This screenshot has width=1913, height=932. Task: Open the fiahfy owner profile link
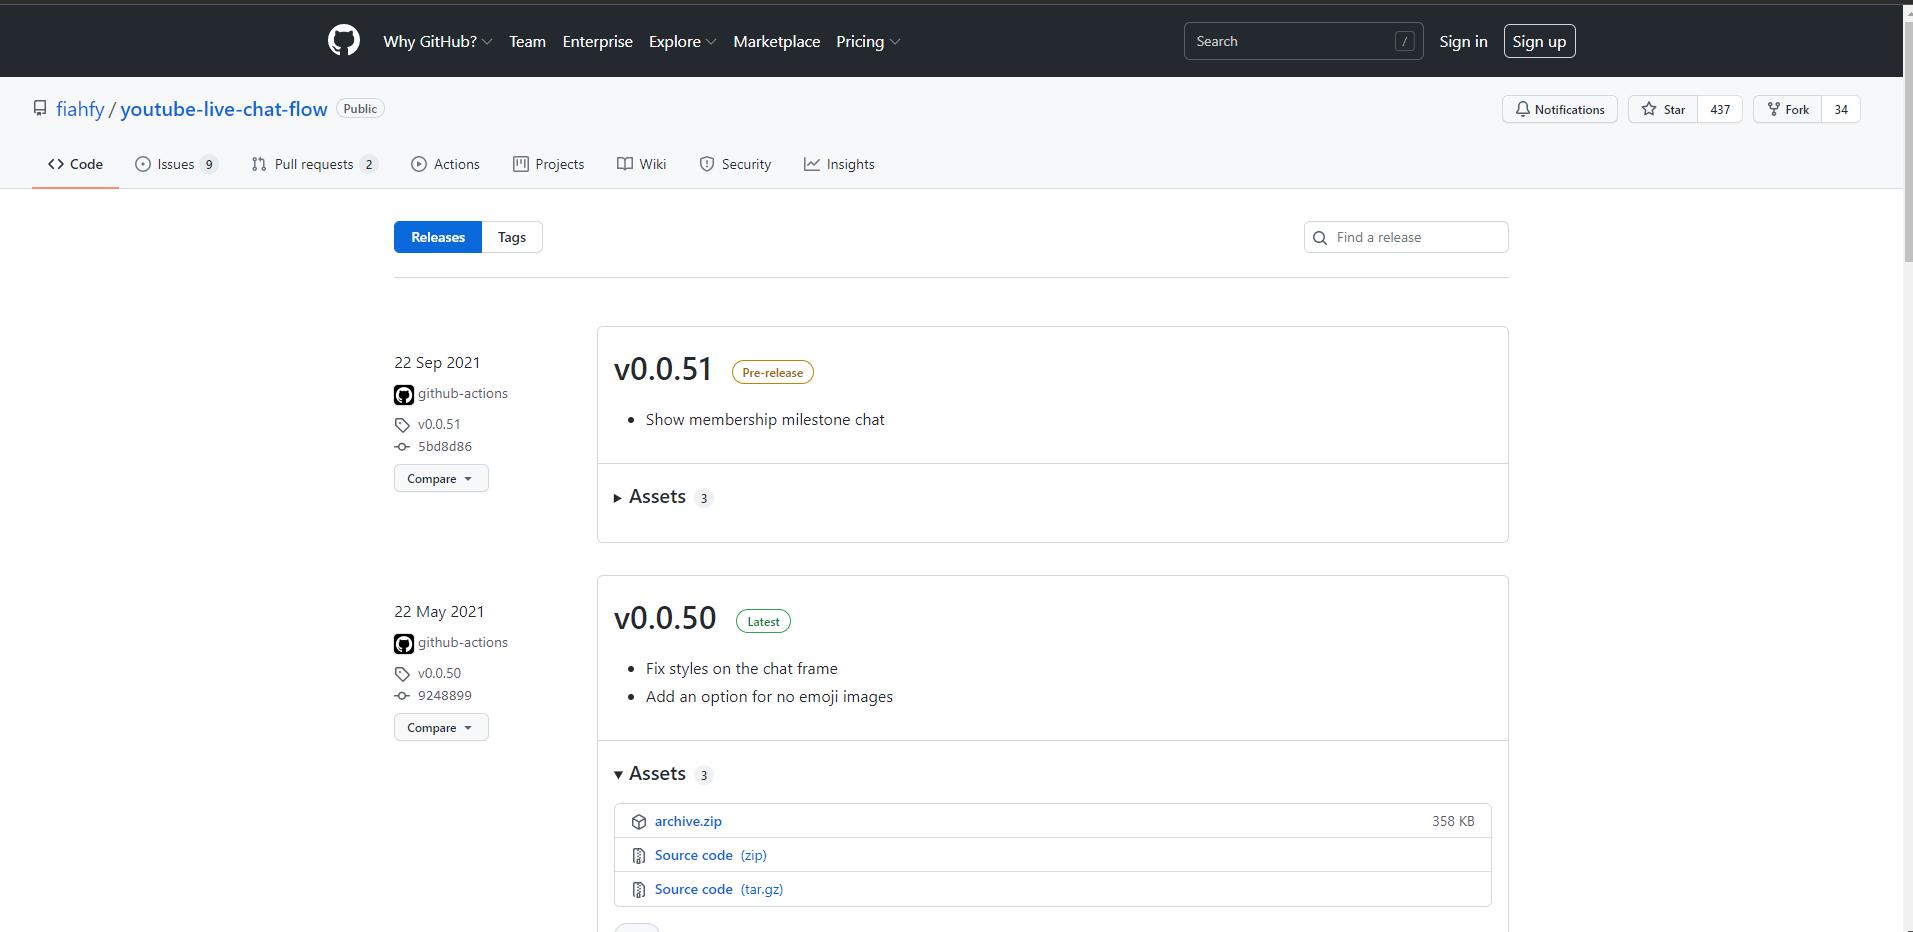tap(80, 109)
